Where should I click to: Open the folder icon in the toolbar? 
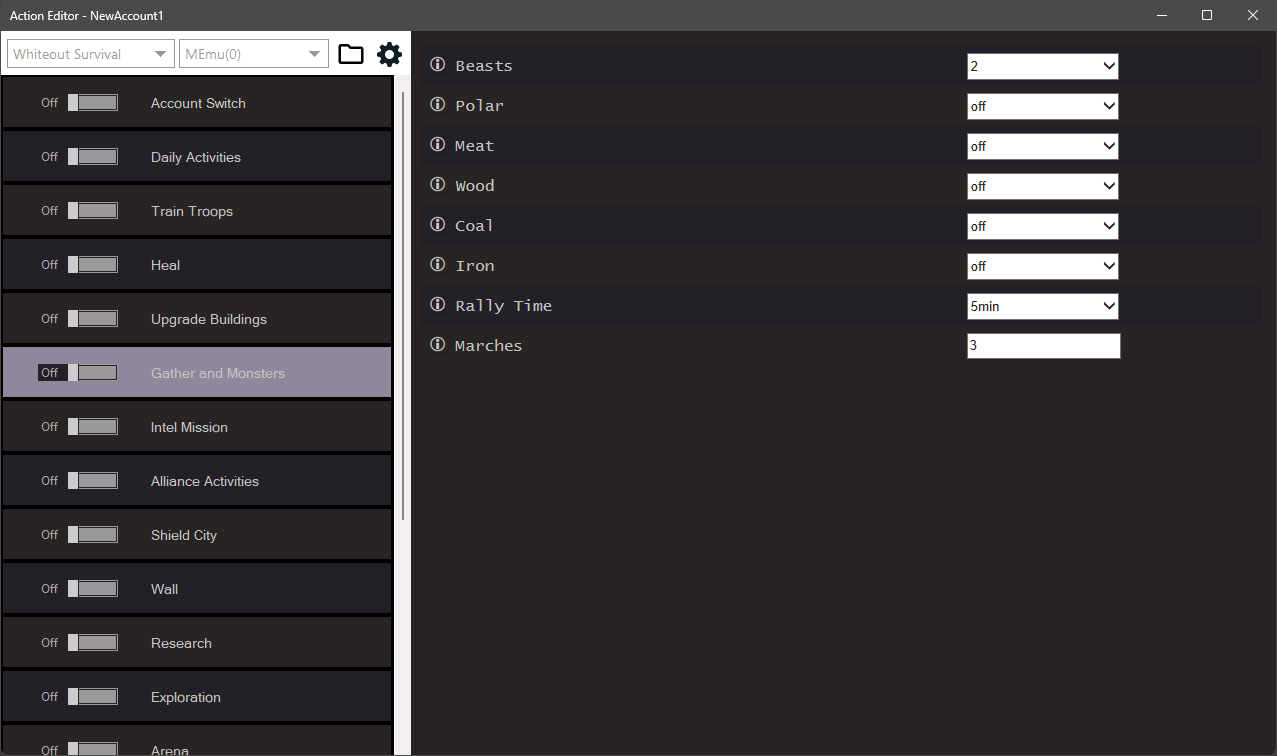[x=351, y=54]
